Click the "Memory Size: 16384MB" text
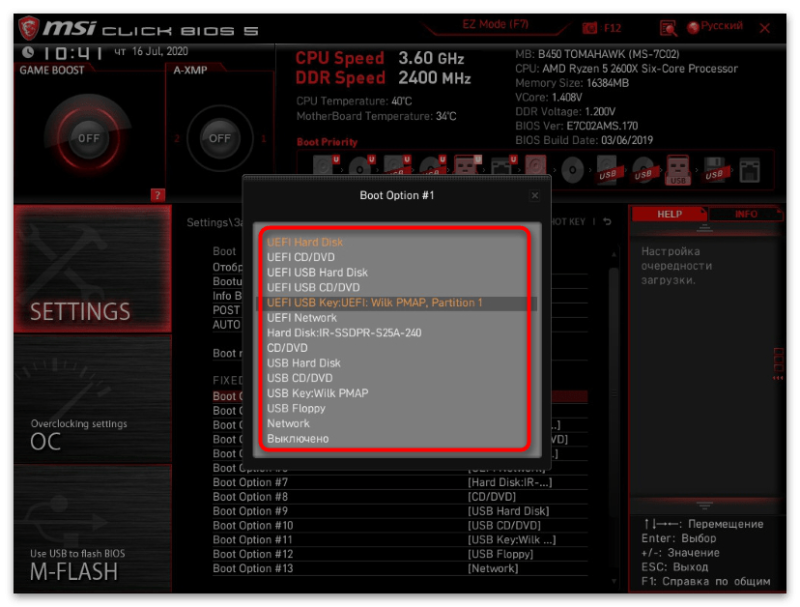800x607 pixels. [x=572, y=83]
